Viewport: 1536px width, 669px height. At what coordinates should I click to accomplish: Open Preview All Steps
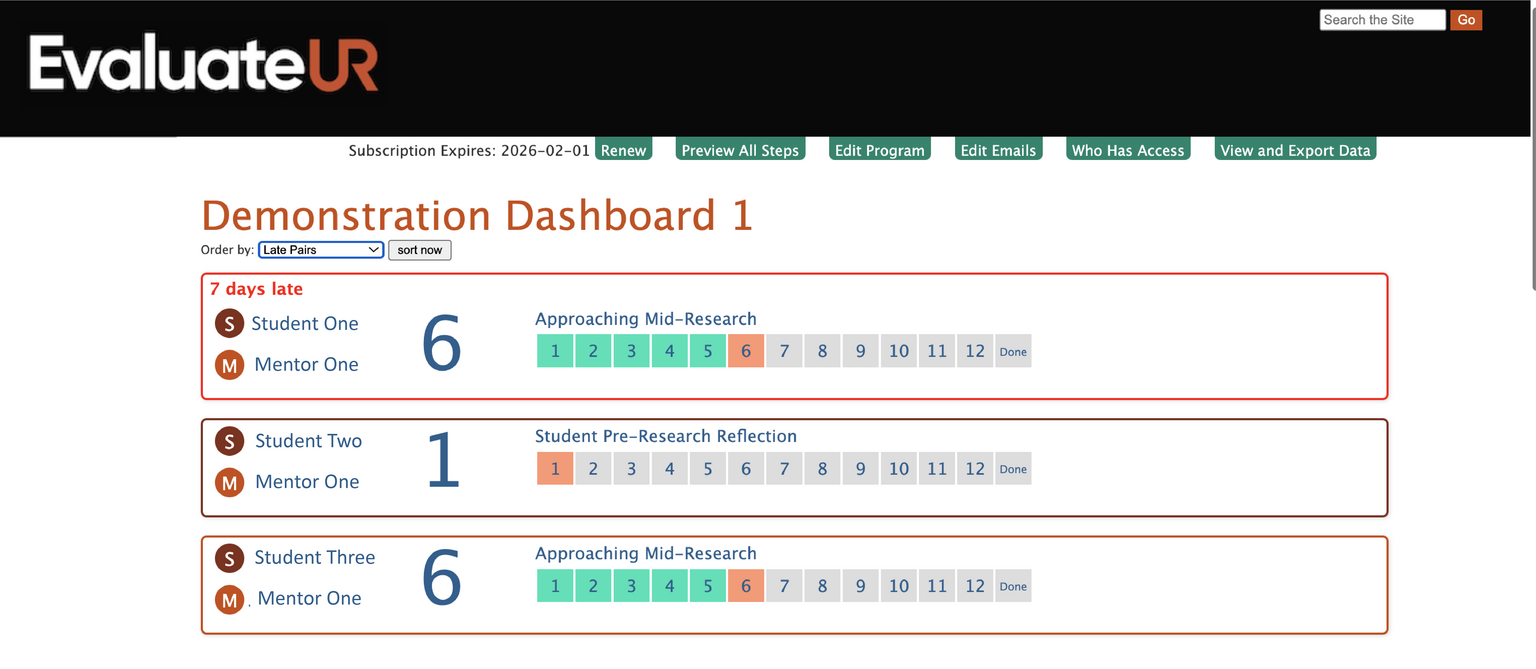[x=740, y=150]
